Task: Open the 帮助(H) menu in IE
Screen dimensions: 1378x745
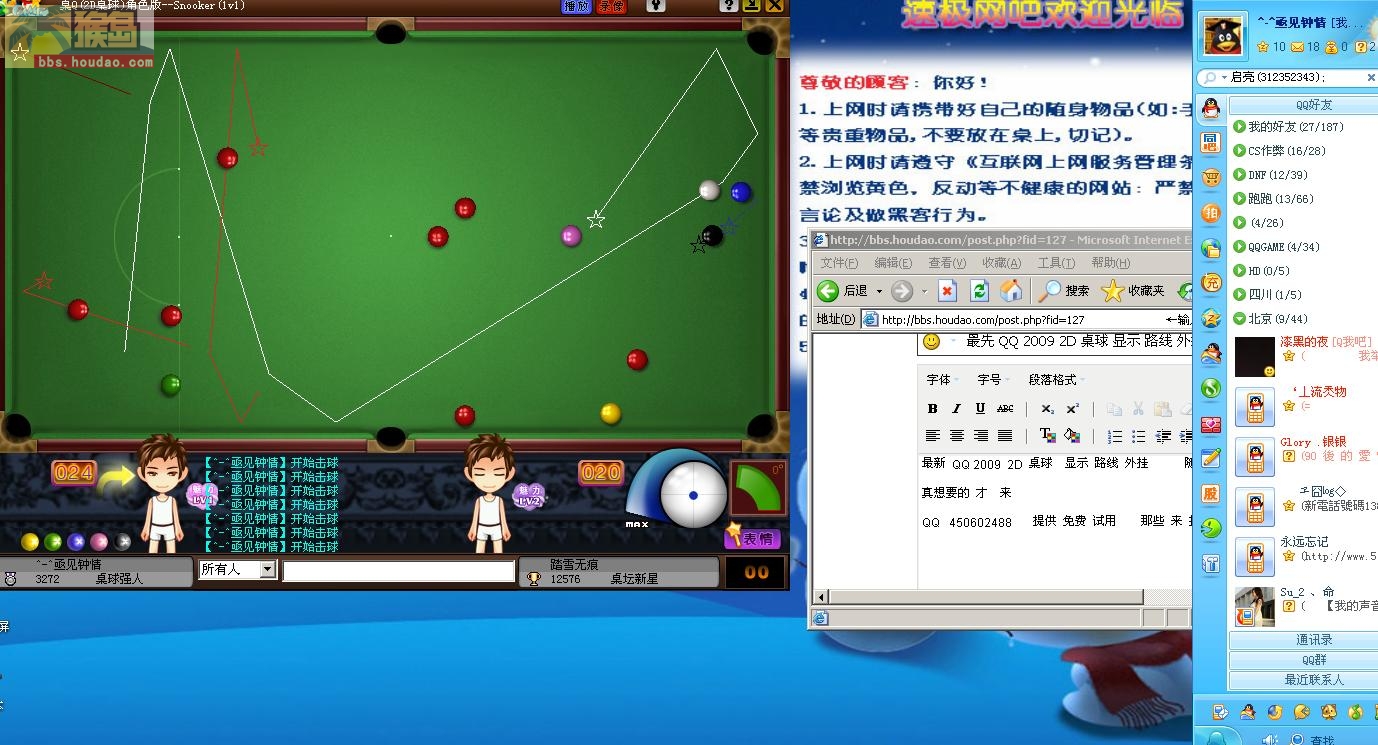Action: [1110, 263]
